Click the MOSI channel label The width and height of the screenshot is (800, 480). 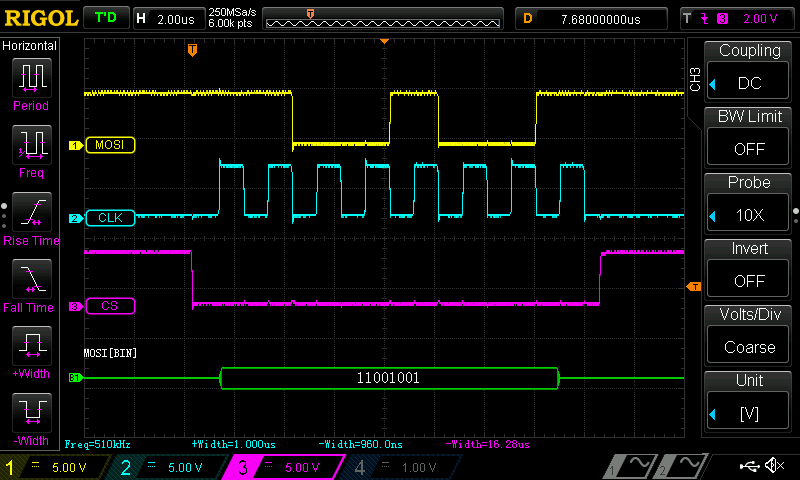110,145
